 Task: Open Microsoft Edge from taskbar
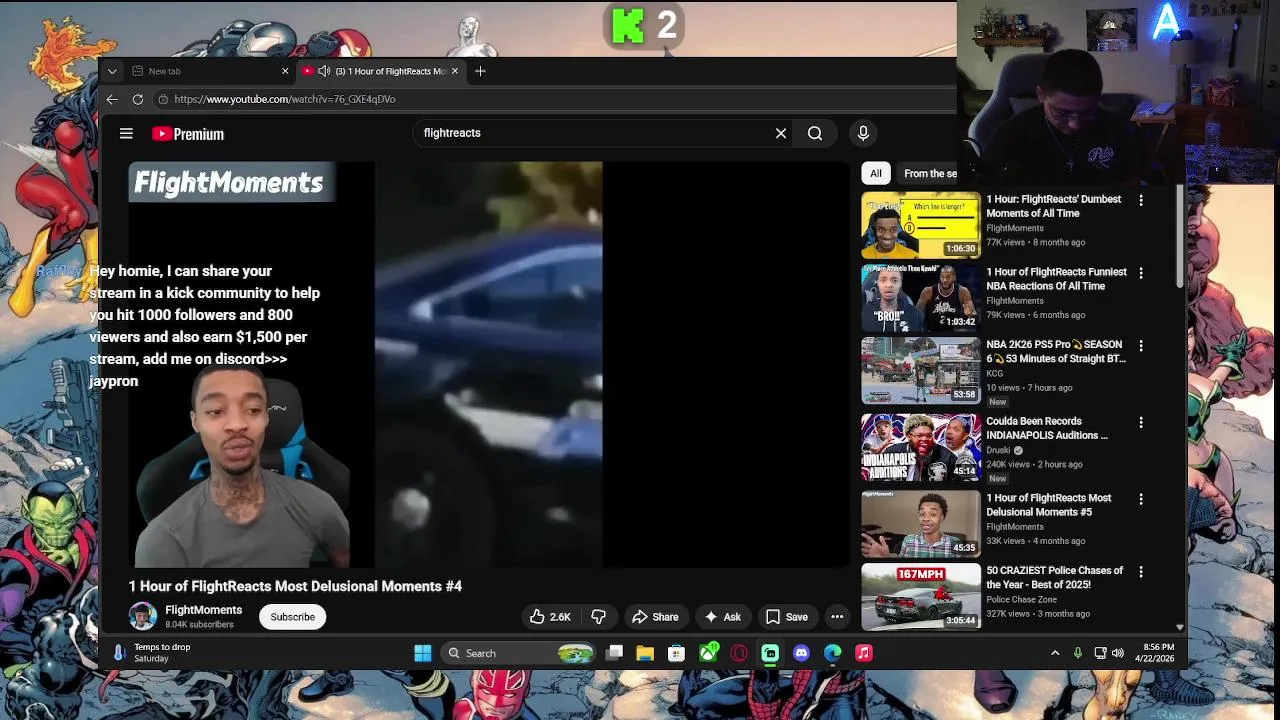(x=833, y=653)
